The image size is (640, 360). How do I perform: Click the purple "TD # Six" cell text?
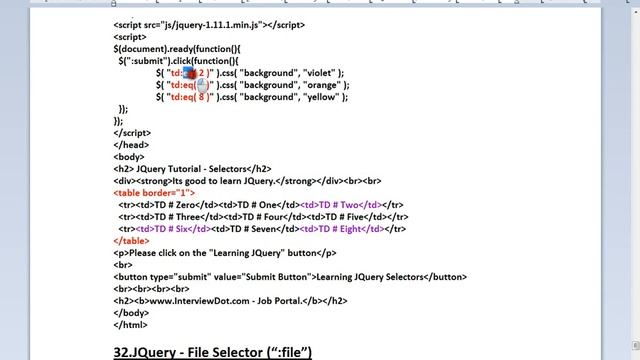coord(170,229)
